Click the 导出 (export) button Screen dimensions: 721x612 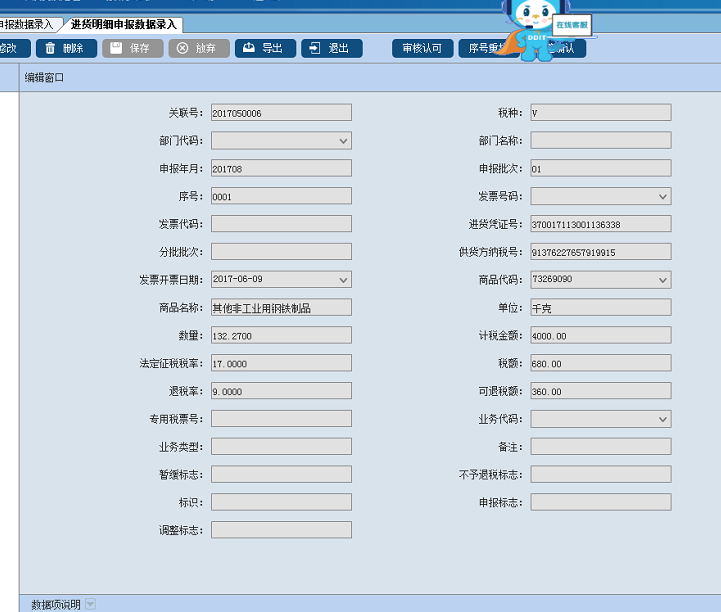click(x=265, y=48)
